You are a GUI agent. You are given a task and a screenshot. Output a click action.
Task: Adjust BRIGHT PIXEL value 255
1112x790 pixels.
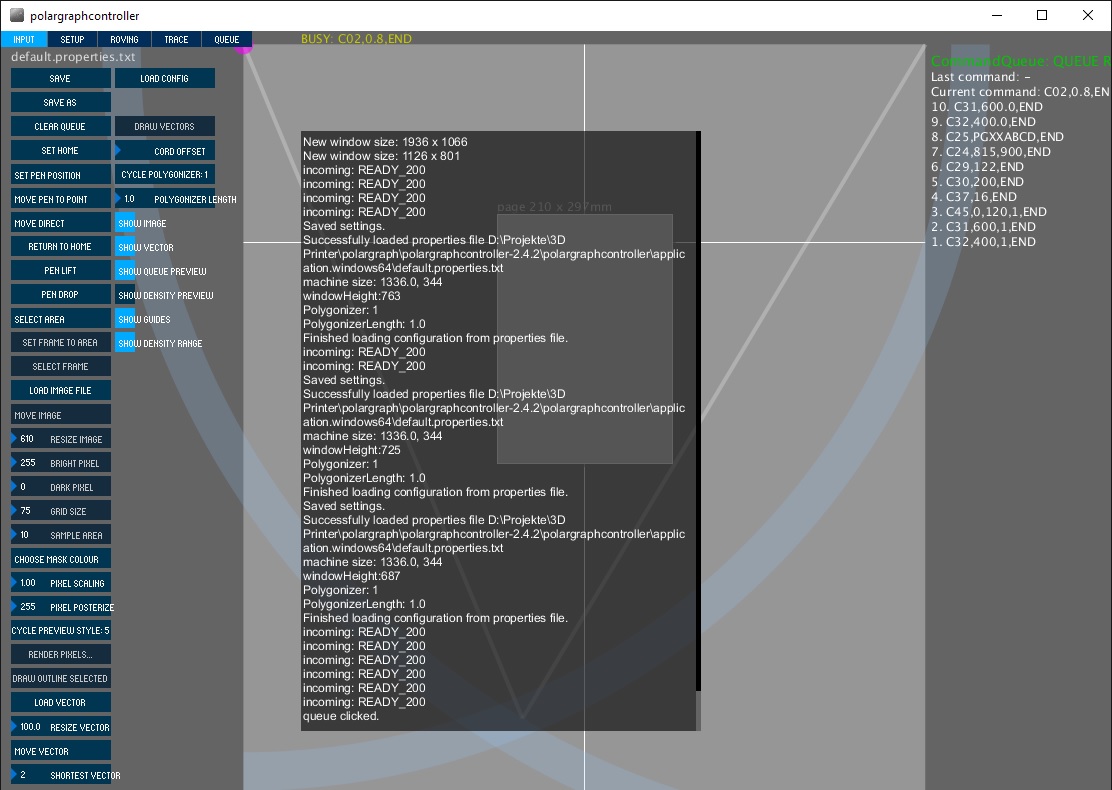[60, 463]
